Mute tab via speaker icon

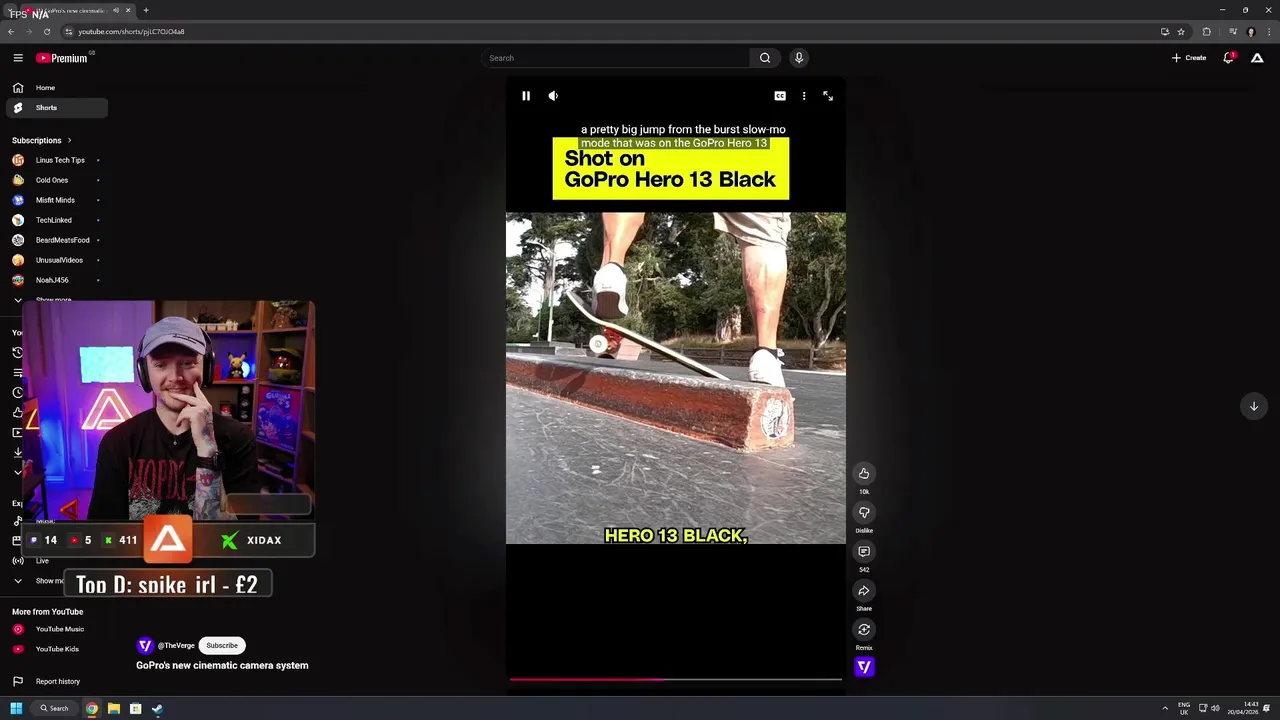point(116,10)
